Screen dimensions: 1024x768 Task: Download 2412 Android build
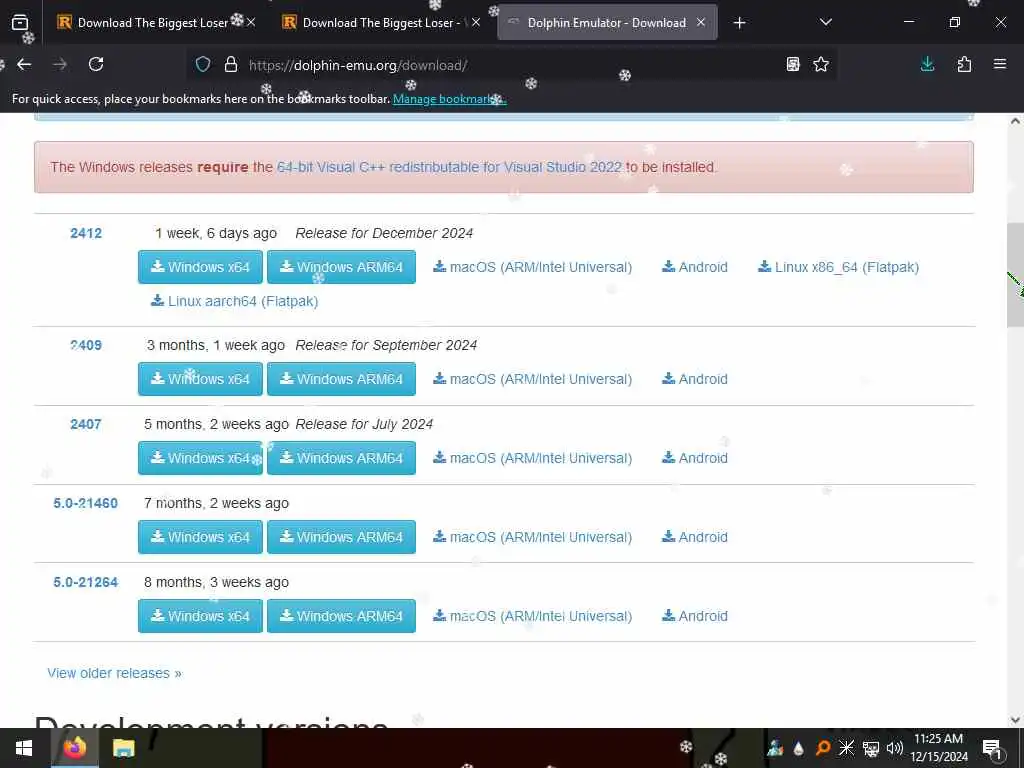tap(695, 267)
